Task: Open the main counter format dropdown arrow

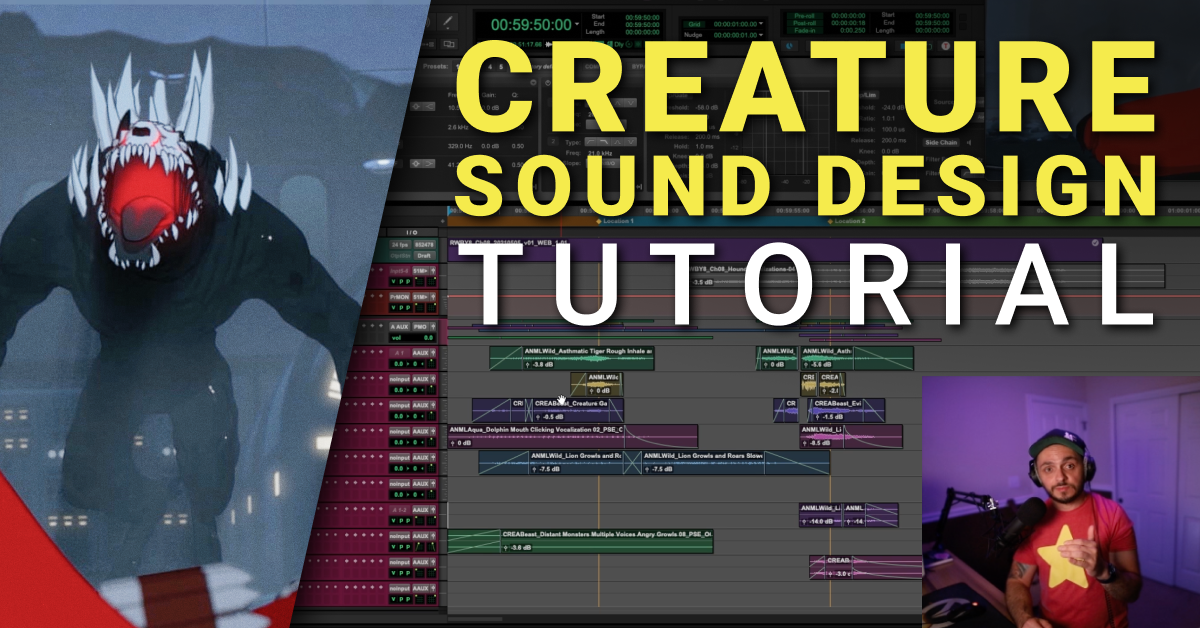Action: pyautogui.click(x=577, y=24)
